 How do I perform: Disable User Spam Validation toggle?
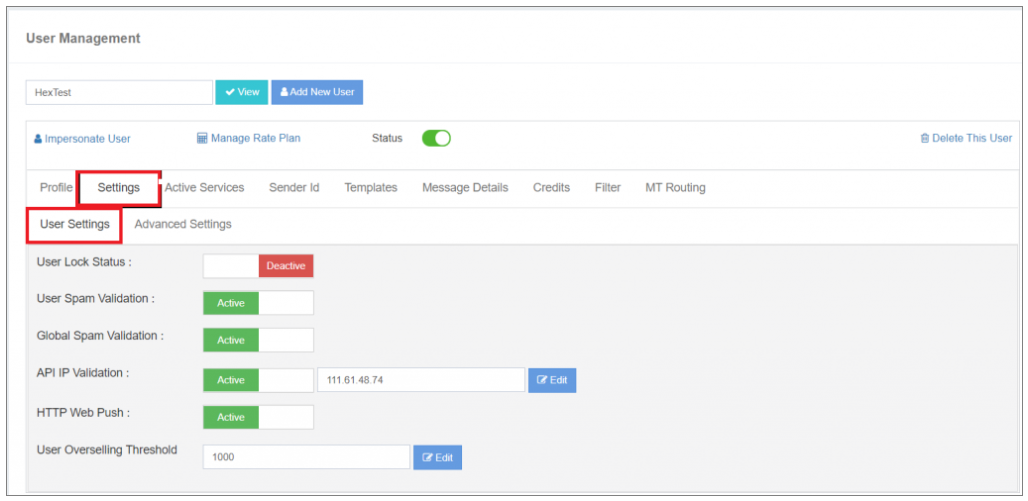(258, 302)
